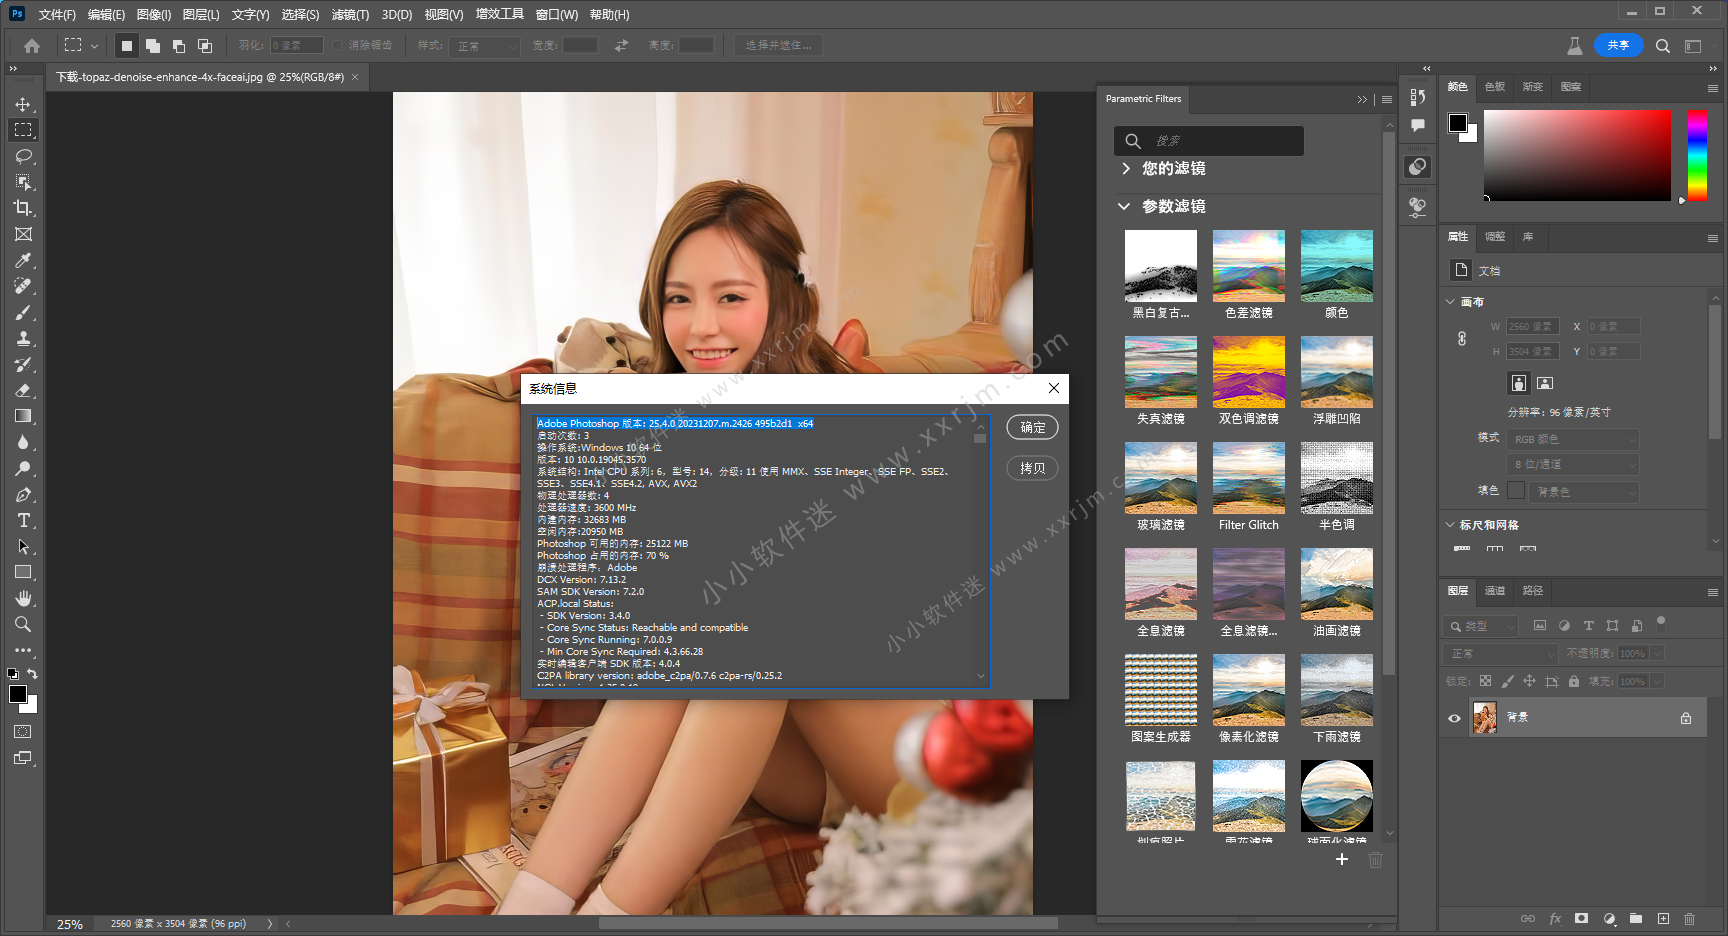Select the Blur tool
1728x936 pixels.
coord(23,442)
